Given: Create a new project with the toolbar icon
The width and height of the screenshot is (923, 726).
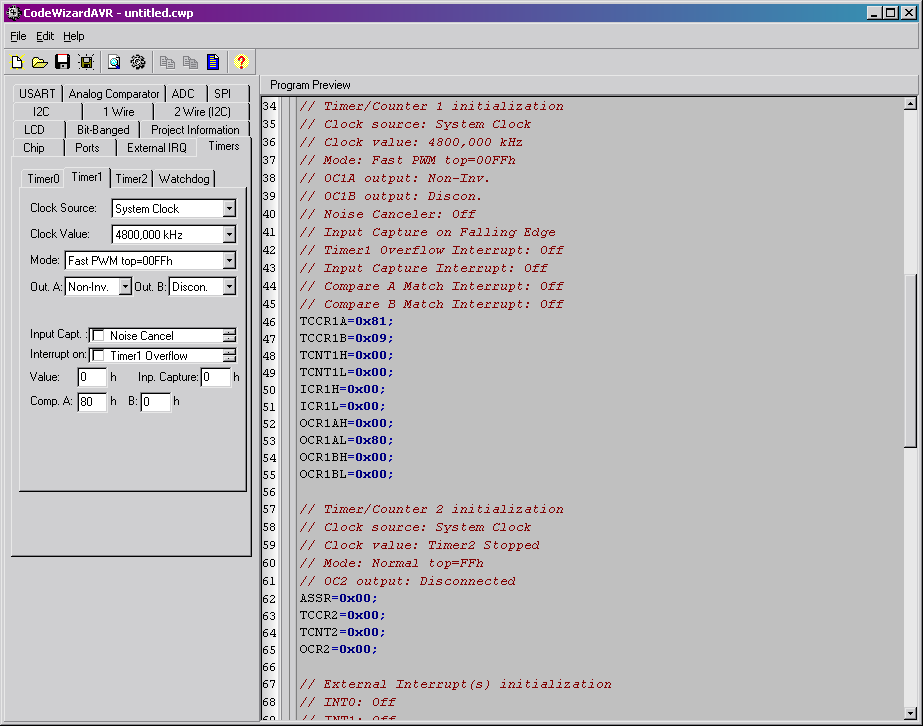Looking at the screenshot, I should 17,62.
